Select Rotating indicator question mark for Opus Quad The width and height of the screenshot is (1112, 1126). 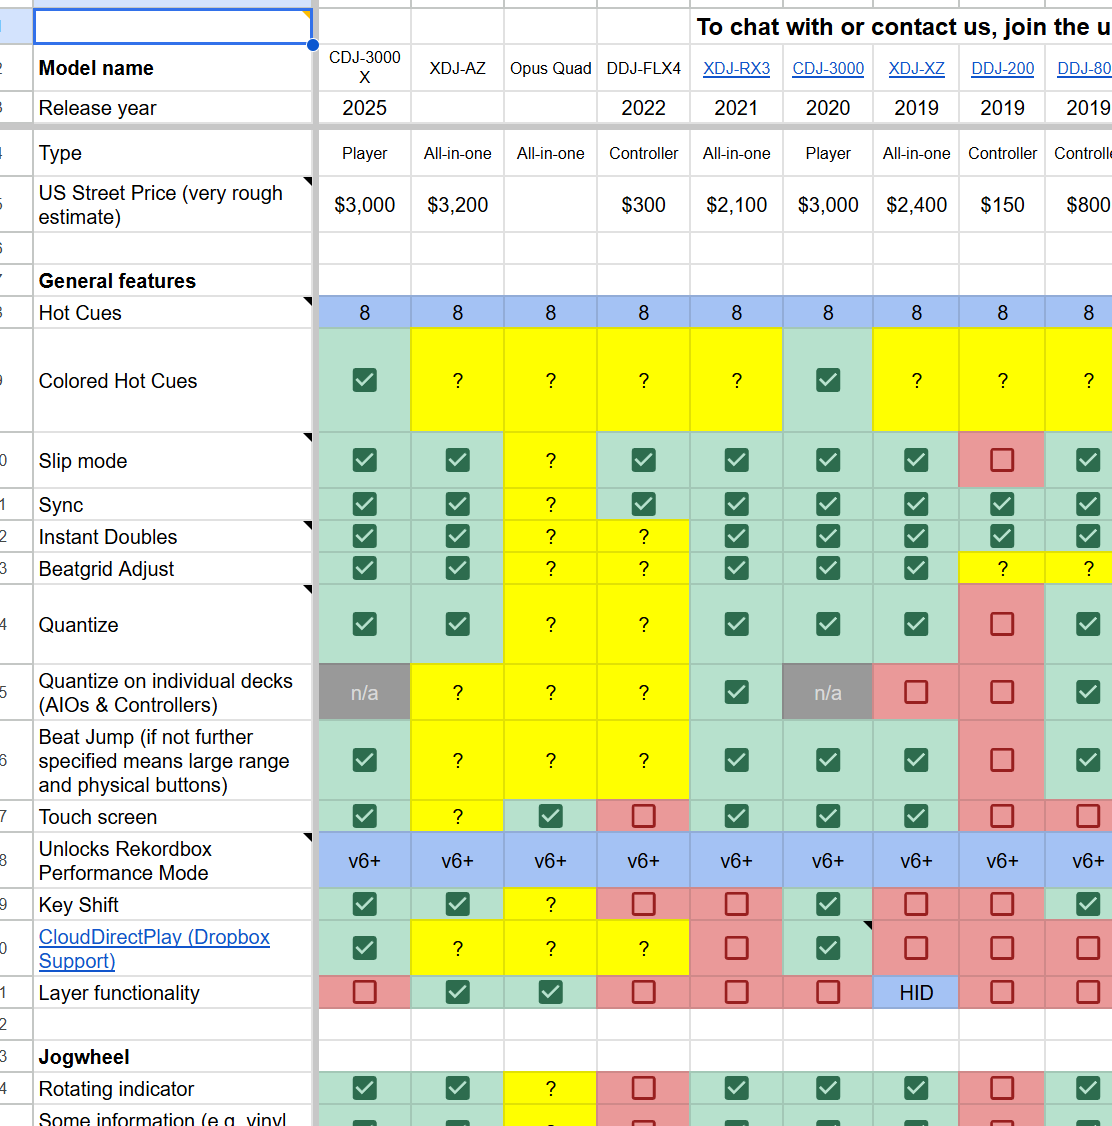[551, 1088]
